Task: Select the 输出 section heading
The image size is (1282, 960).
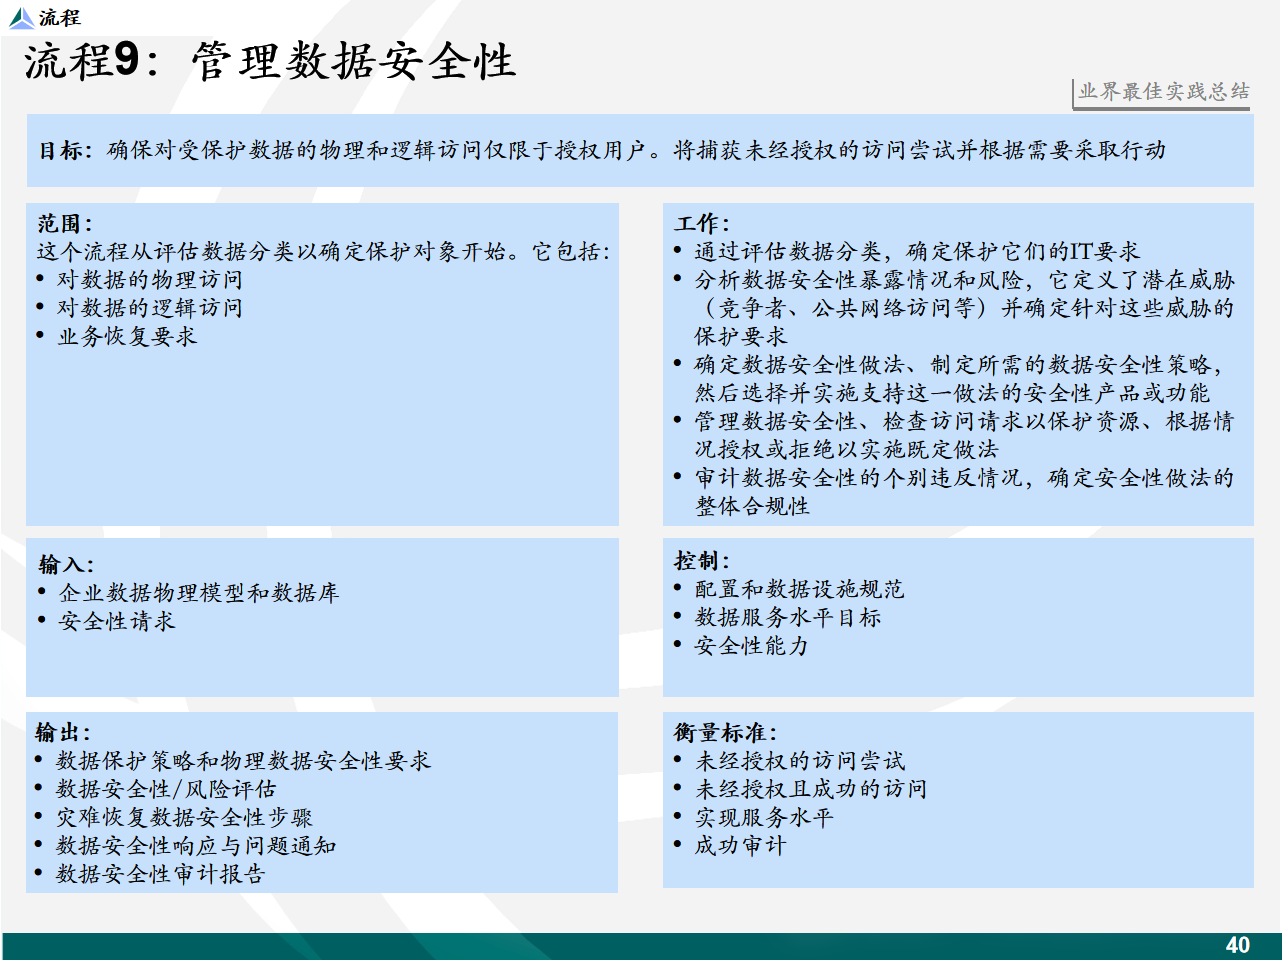Action: coord(63,732)
